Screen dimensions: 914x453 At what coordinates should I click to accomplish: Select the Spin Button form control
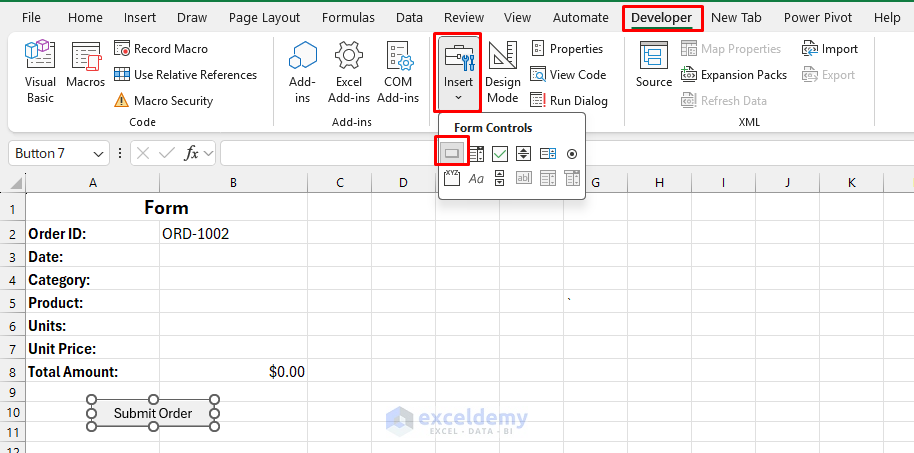click(523, 154)
